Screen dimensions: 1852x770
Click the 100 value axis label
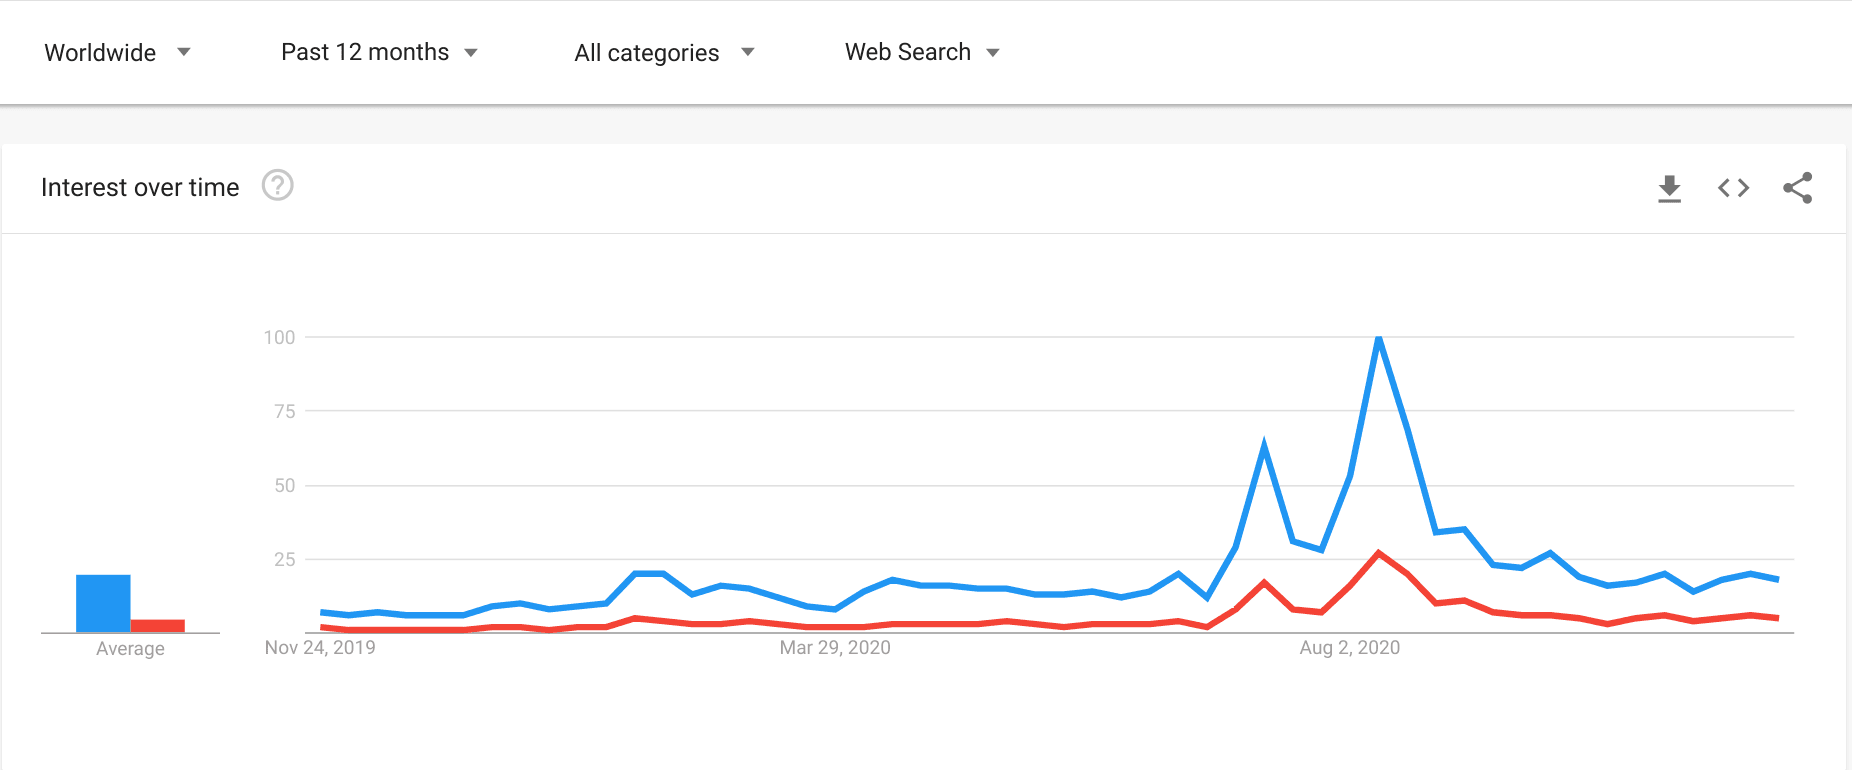click(x=279, y=337)
